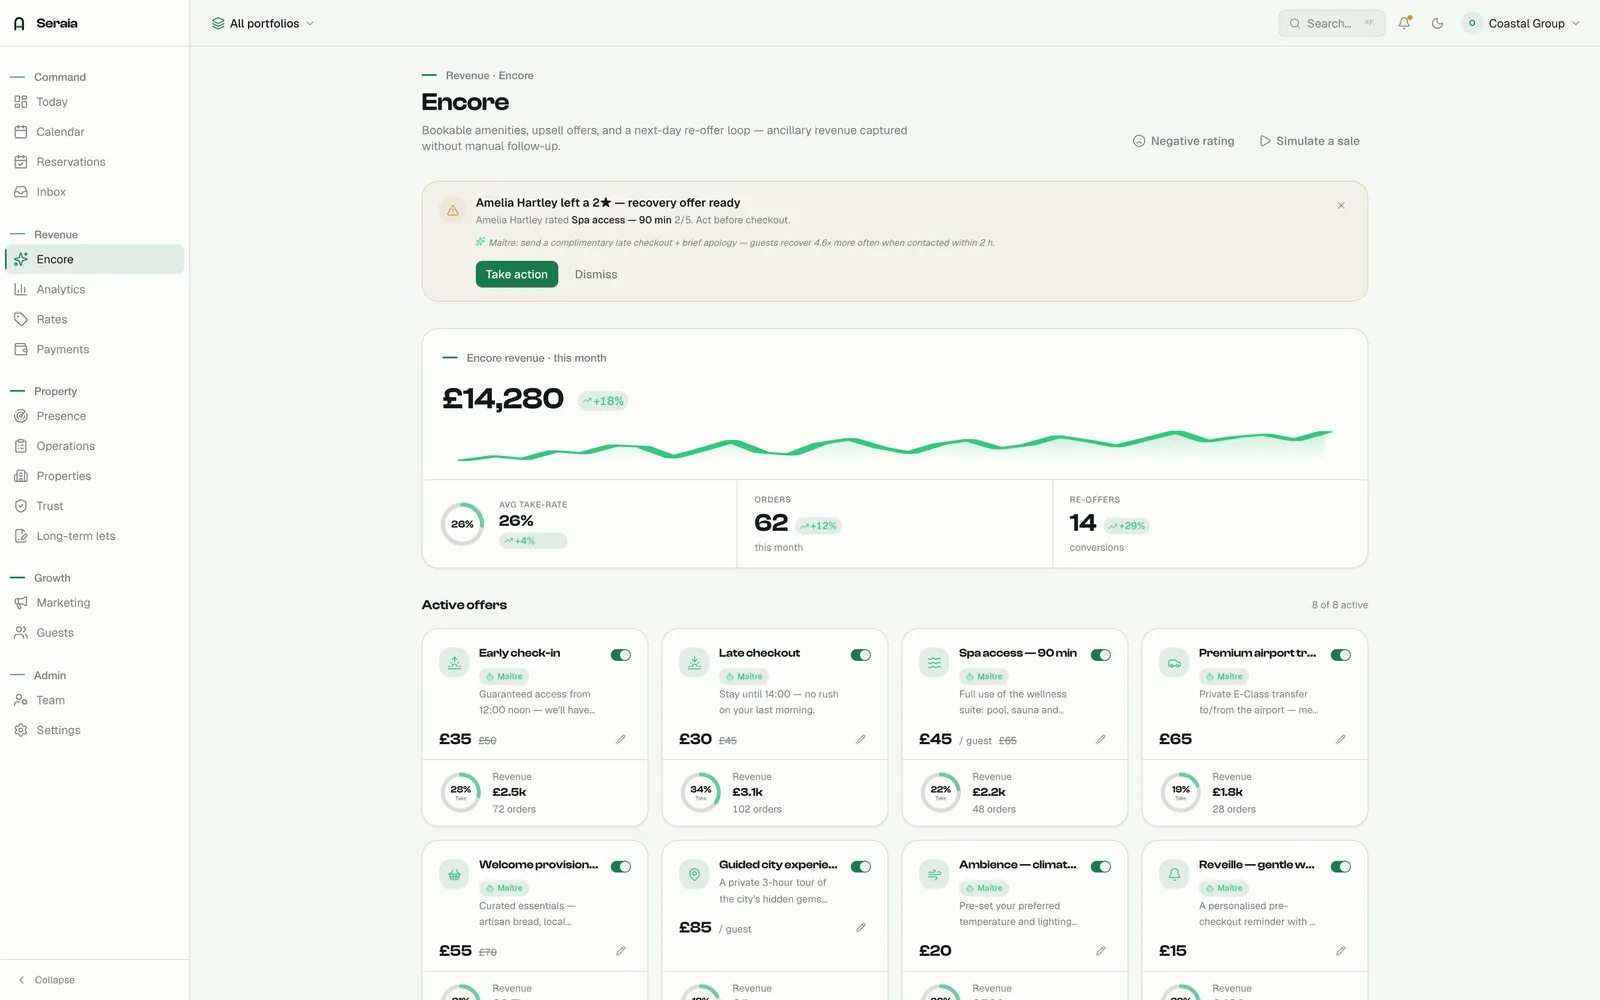The image size is (1600, 1000).
Task: Close the recovery offer alert banner
Action: click(1341, 205)
